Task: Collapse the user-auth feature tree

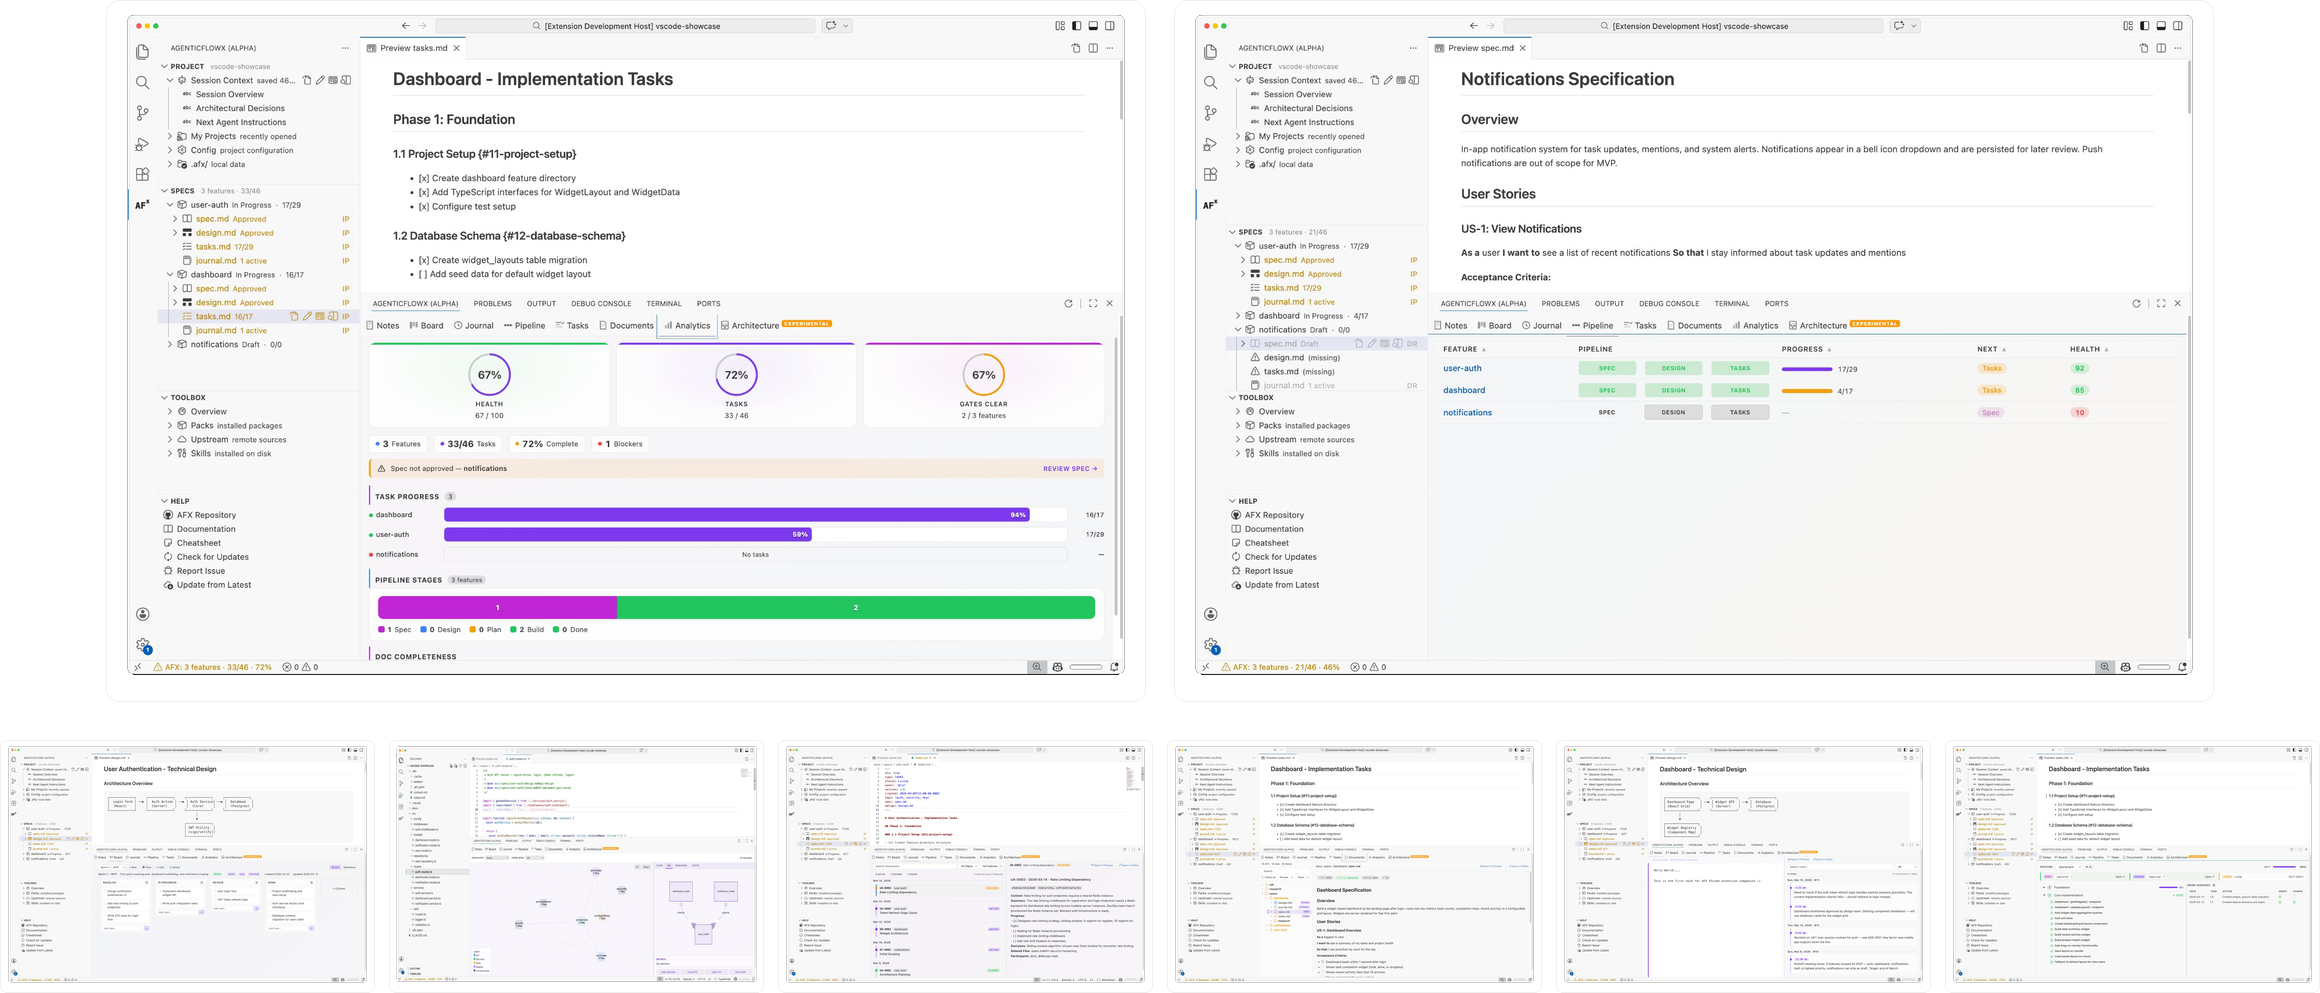Action: click(x=172, y=204)
